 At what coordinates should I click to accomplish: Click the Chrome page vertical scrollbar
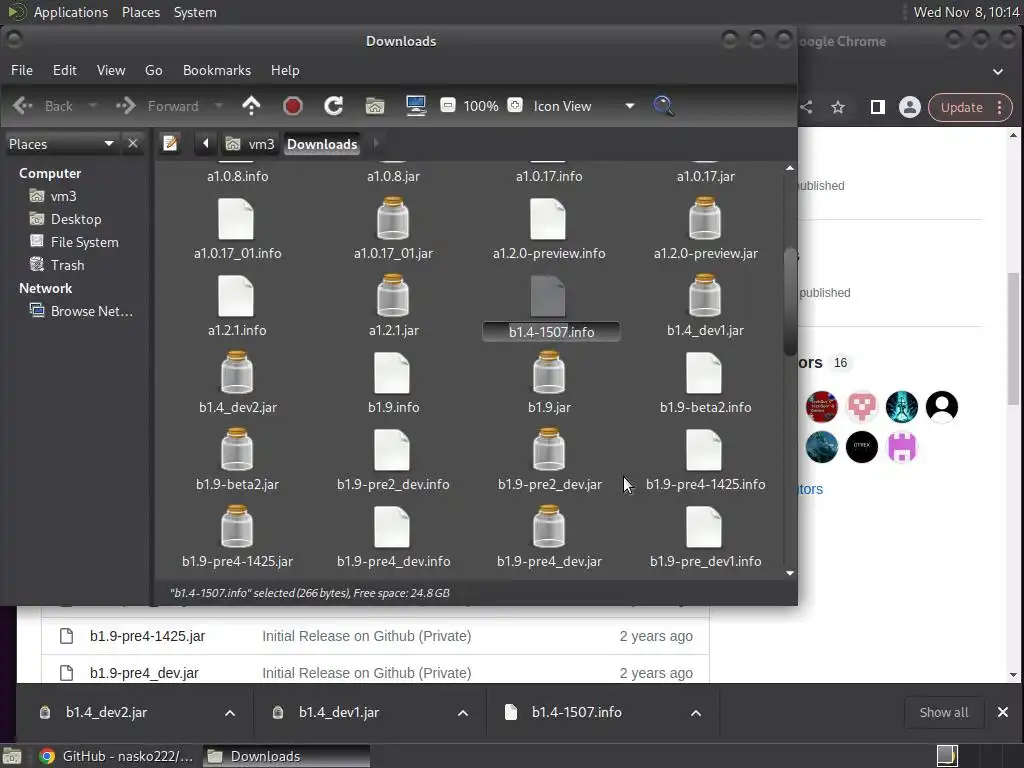tap(1013, 340)
